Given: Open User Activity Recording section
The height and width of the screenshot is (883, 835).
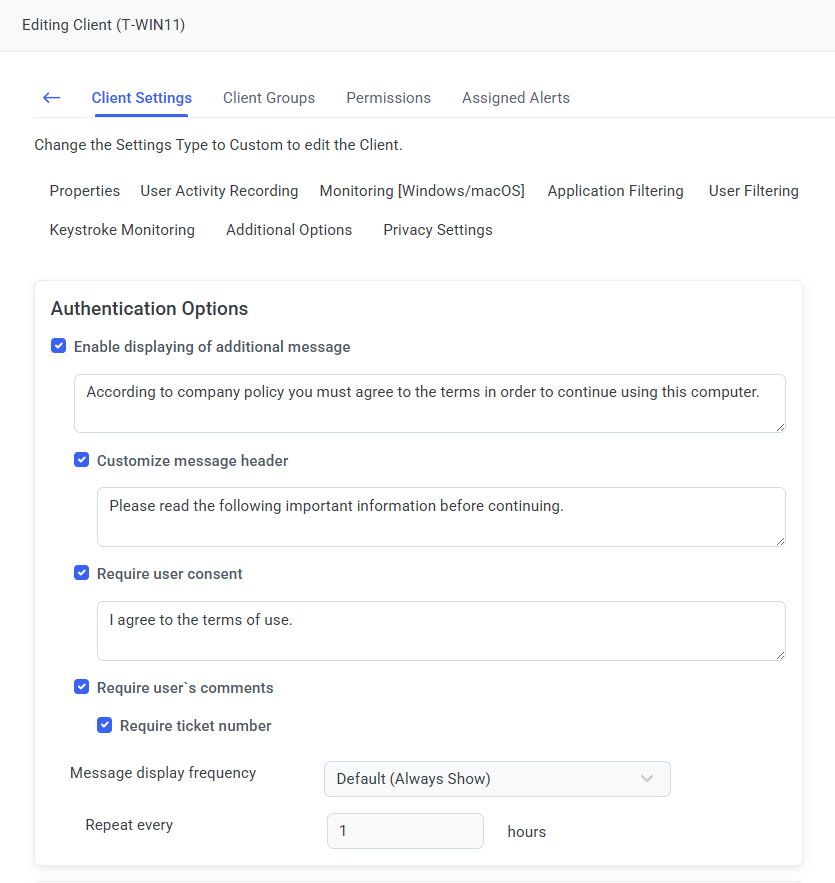Looking at the screenshot, I should pyautogui.click(x=219, y=191).
